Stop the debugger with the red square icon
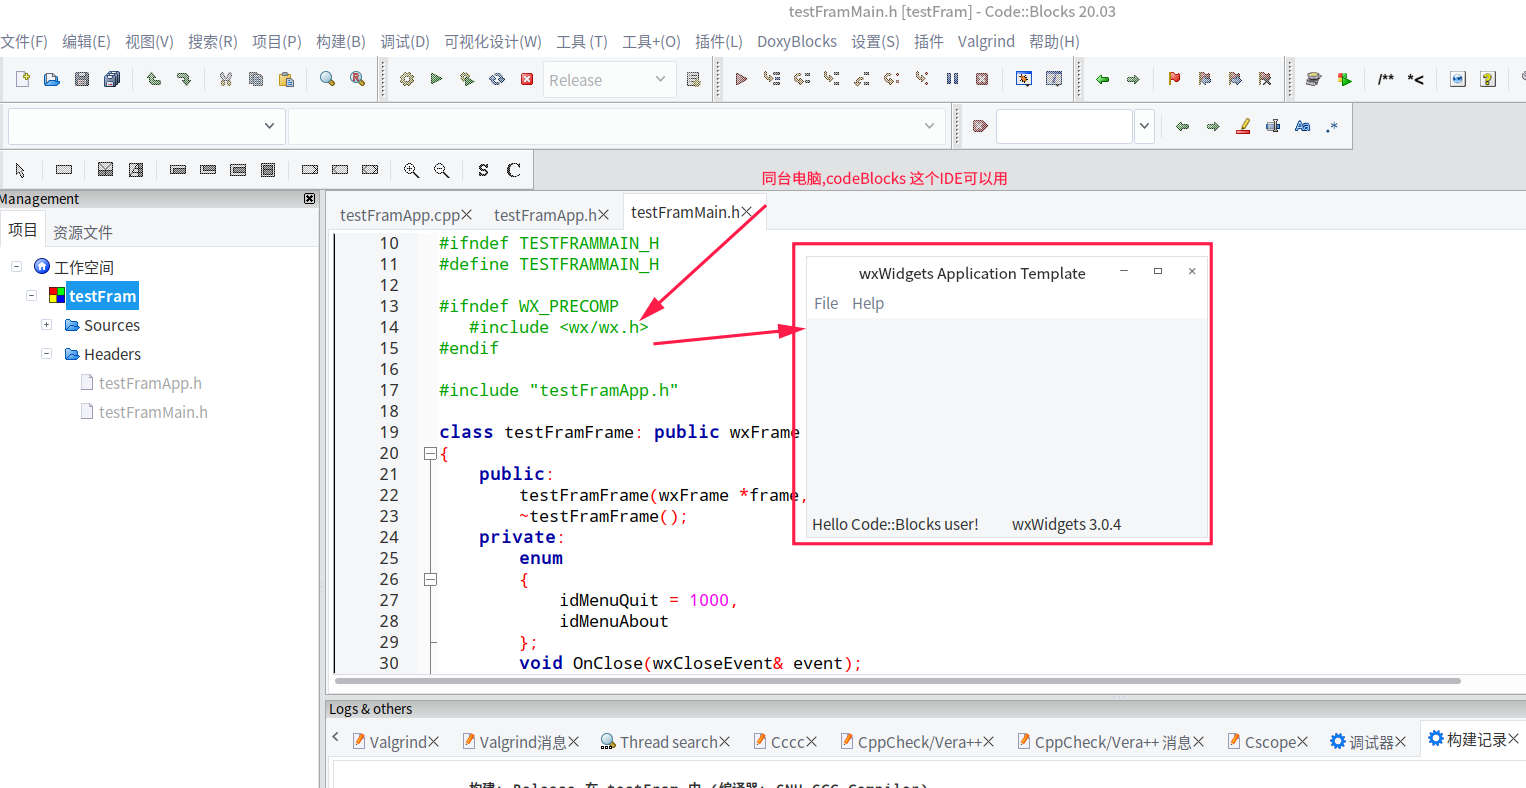The height and width of the screenshot is (788, 1526). pyautogui.click(x=982, y=79)
